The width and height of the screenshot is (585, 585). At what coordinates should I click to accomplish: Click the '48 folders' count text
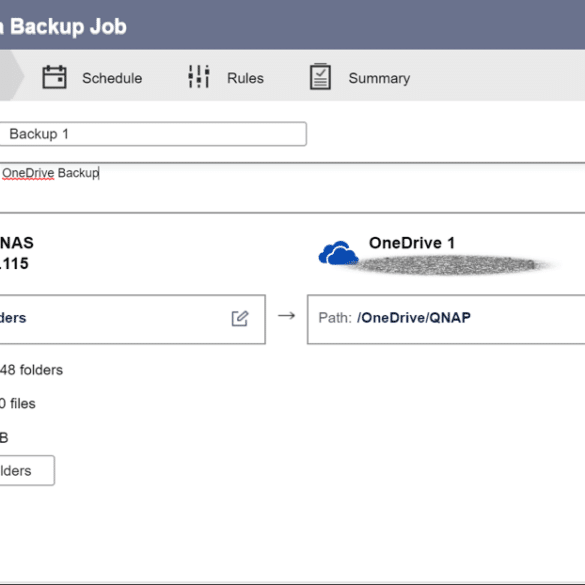[31, 370]
